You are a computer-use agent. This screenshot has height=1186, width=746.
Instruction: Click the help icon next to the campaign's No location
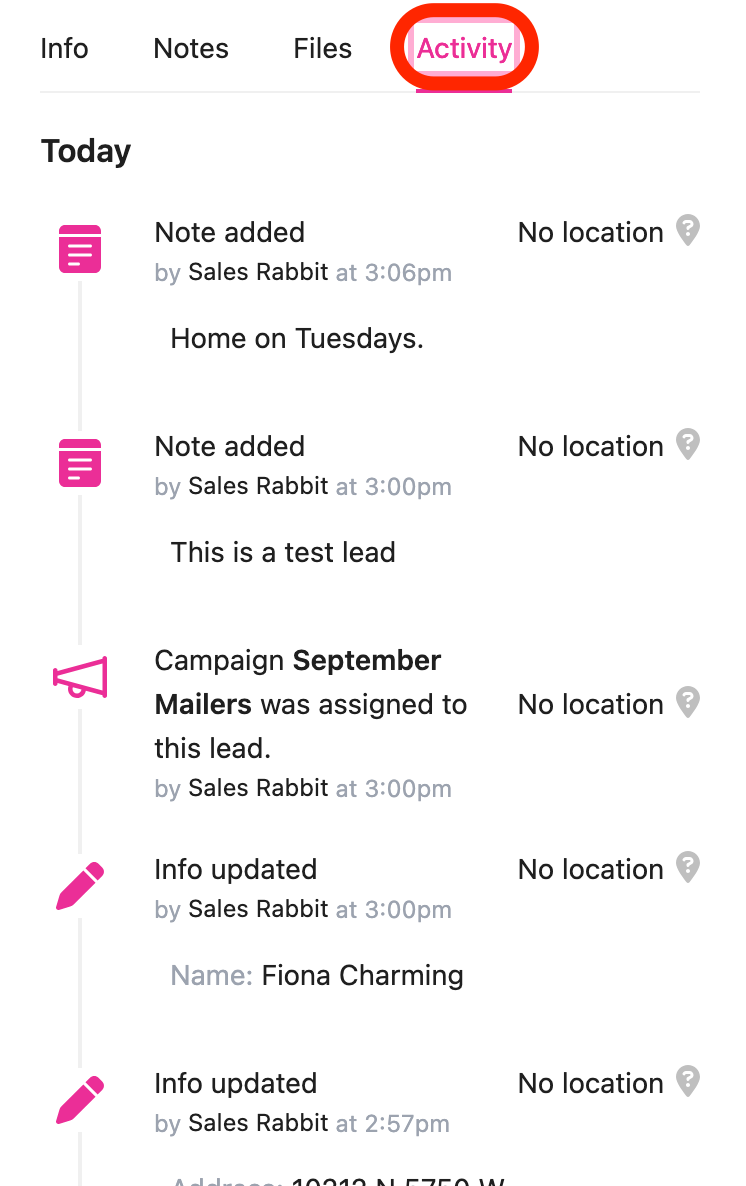coord(688,702)
